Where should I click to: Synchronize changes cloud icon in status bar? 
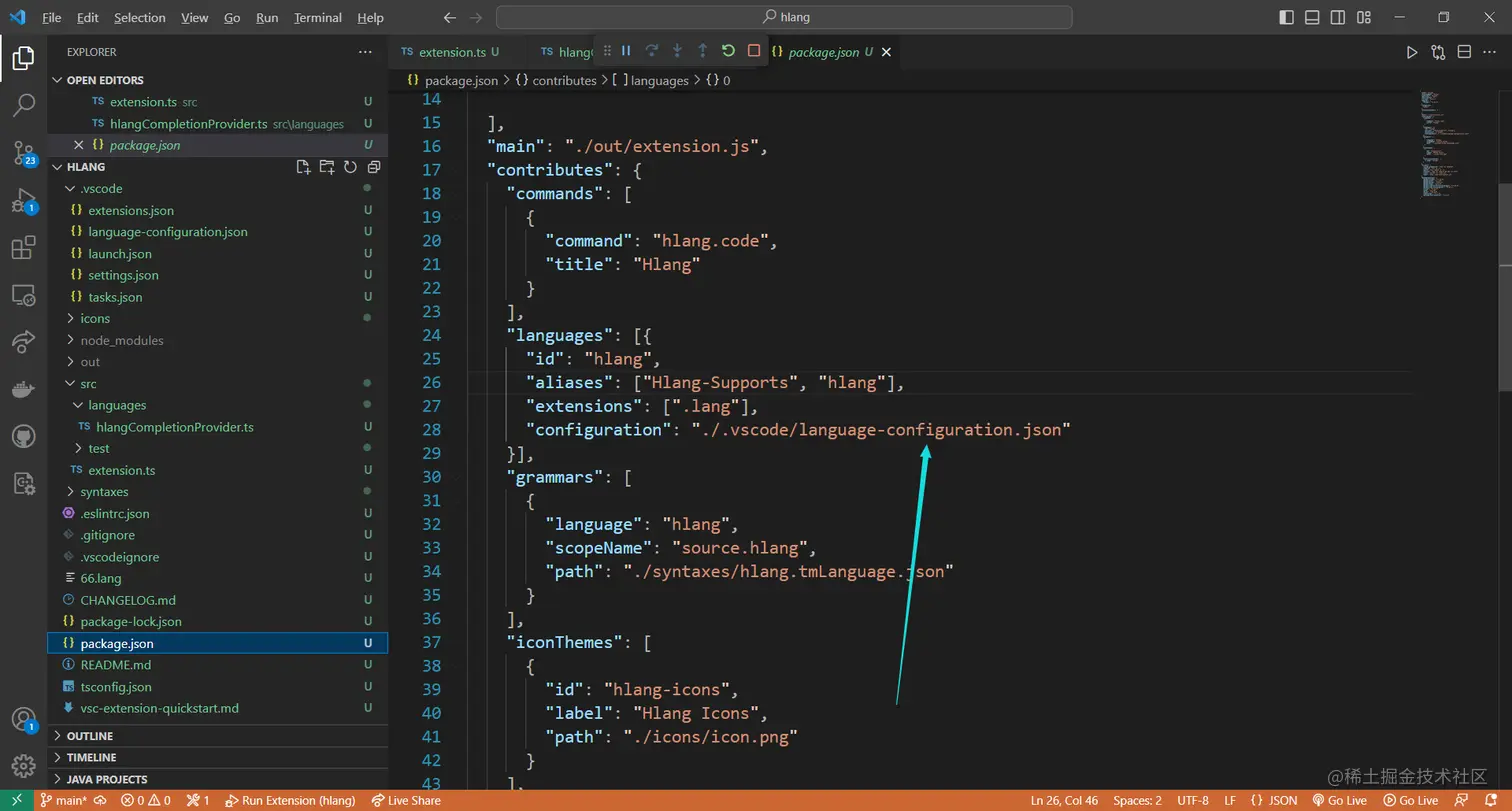100,800
